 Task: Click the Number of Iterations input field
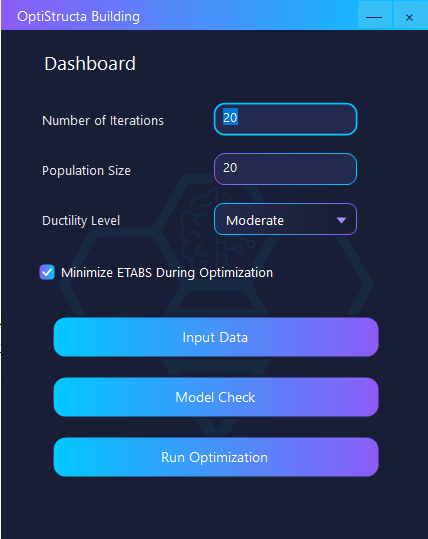click(285, 119)
